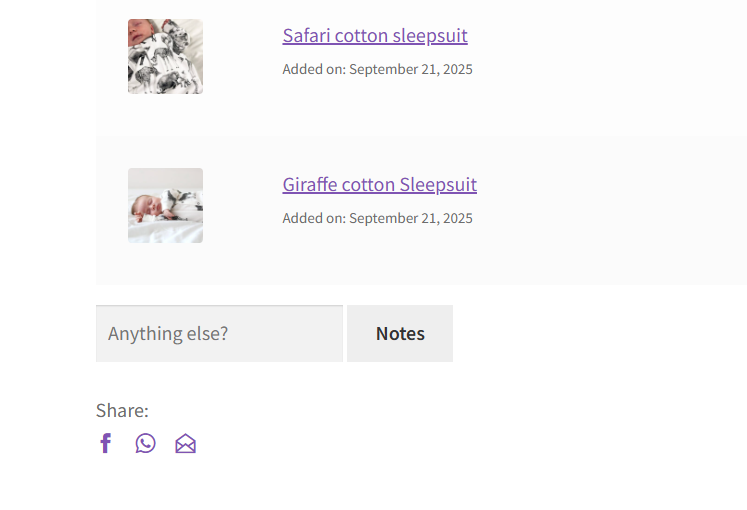This screenshot has width=747, height=510.
Task: Focus the "Anything else?" text field
Action: (219, 334)
